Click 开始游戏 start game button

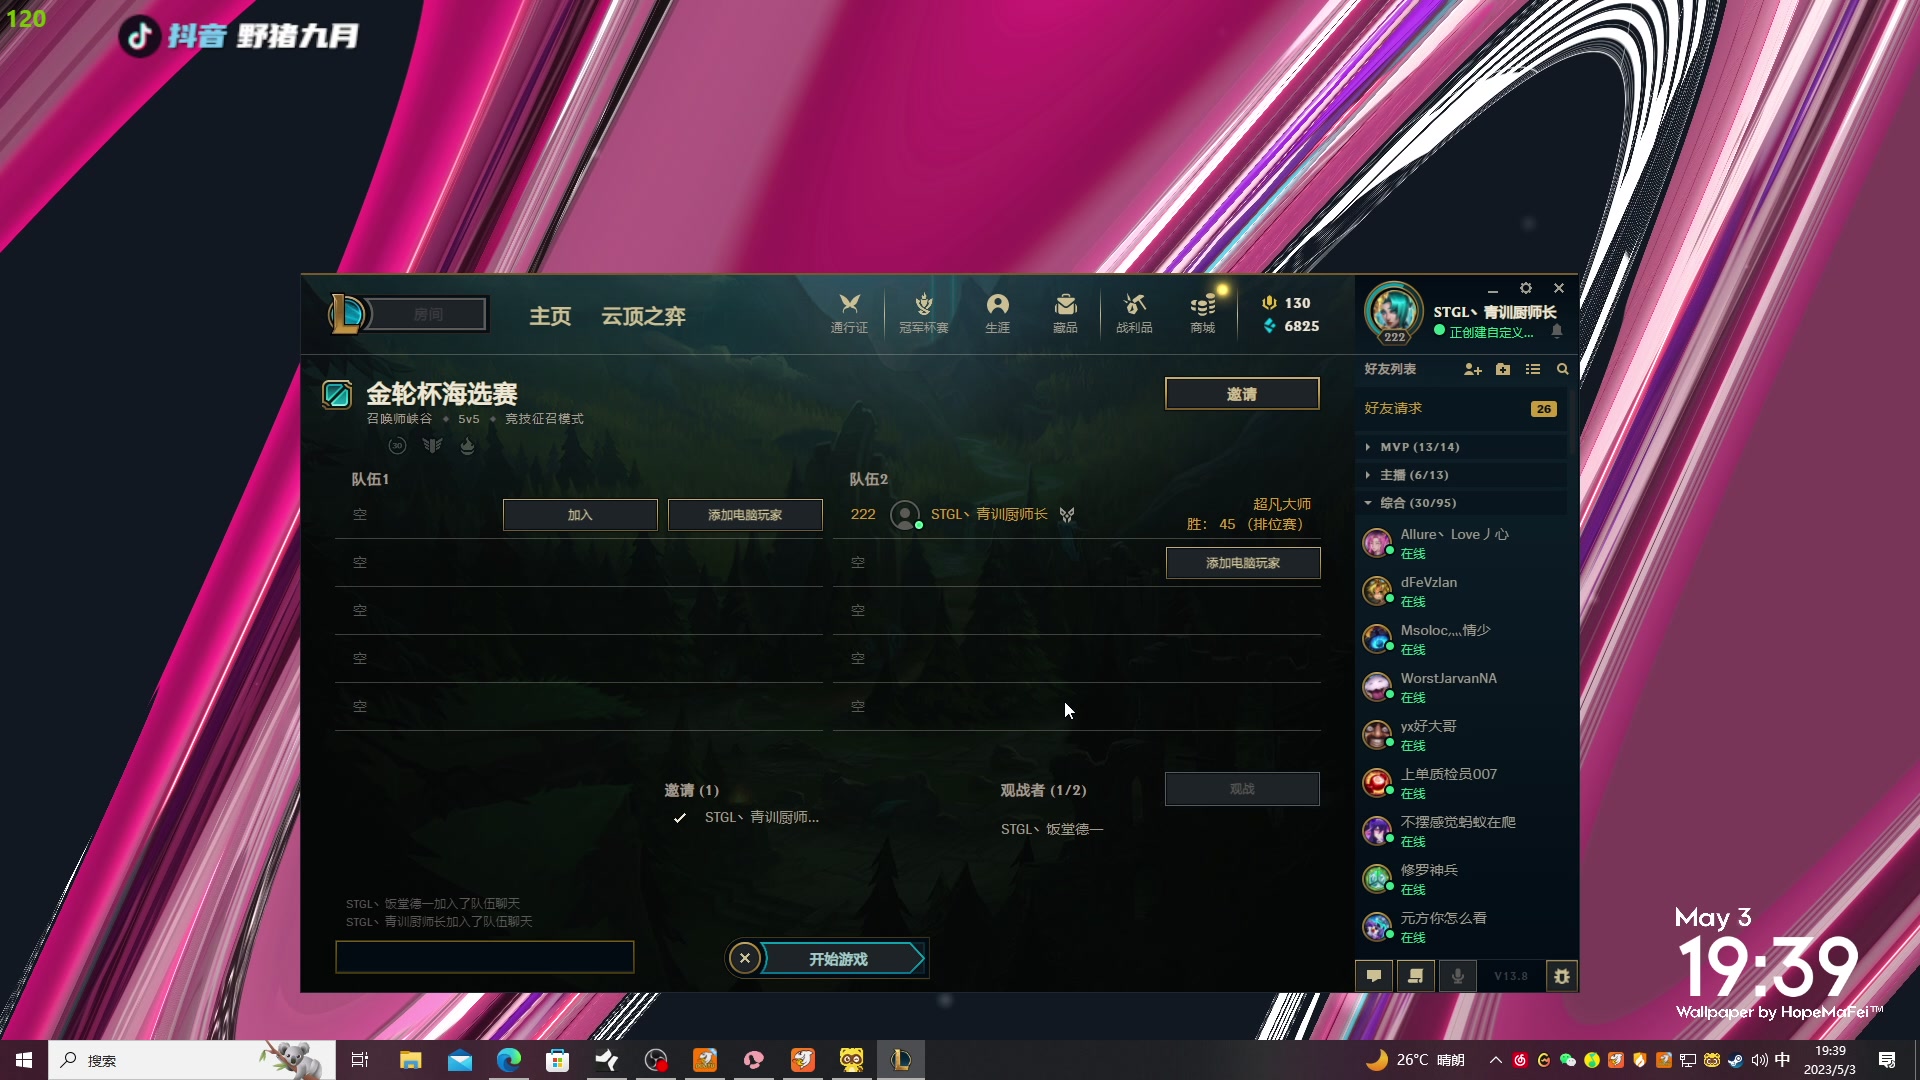840,959
